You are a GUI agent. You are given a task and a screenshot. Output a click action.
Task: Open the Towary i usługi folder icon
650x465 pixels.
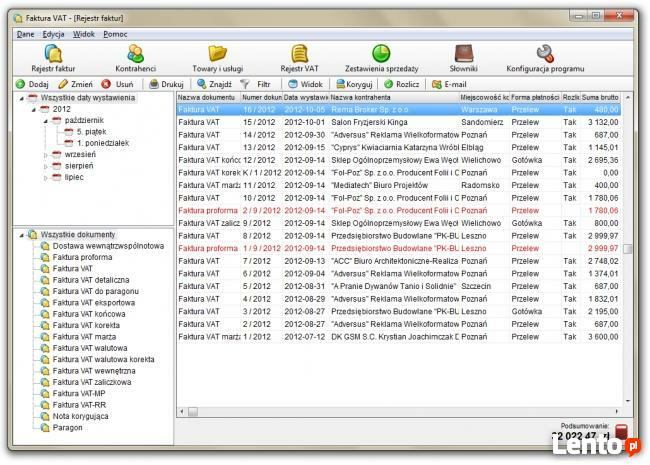[x=217, y=57]
